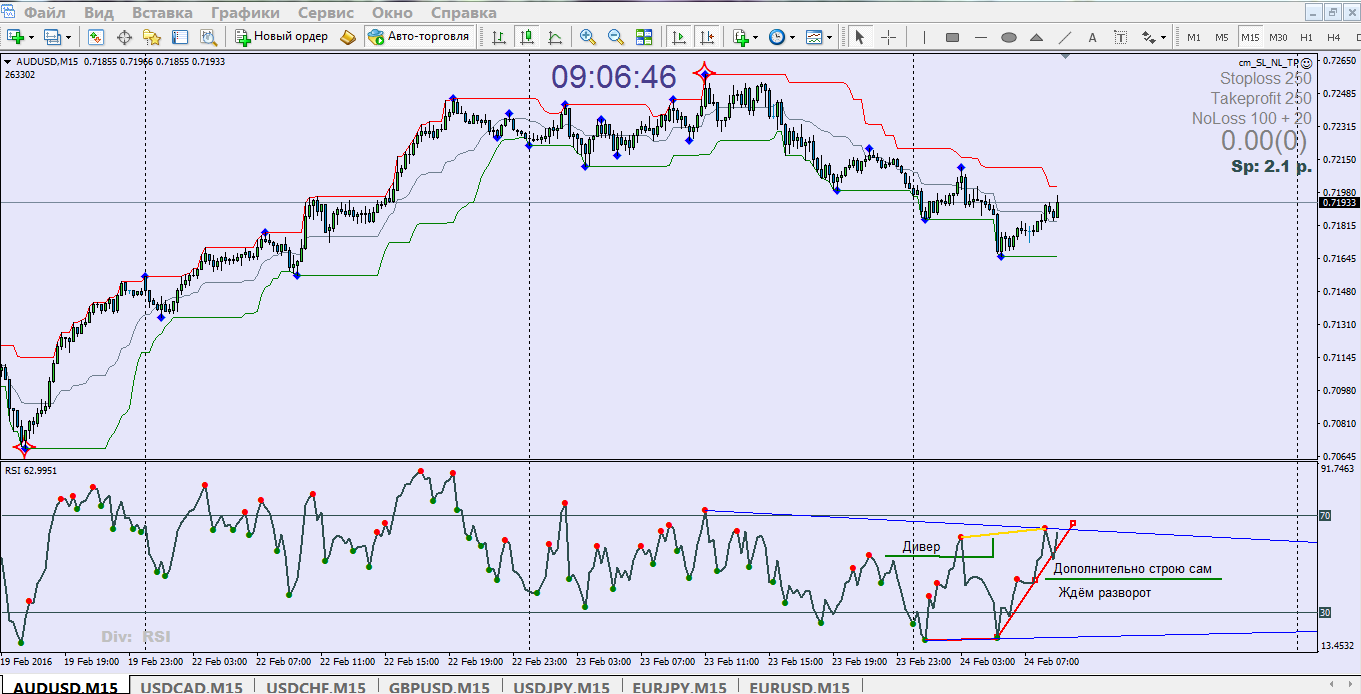Switch chart to candlesticks type
This screenshot has width=1361, height=694.
pos(527,37)
